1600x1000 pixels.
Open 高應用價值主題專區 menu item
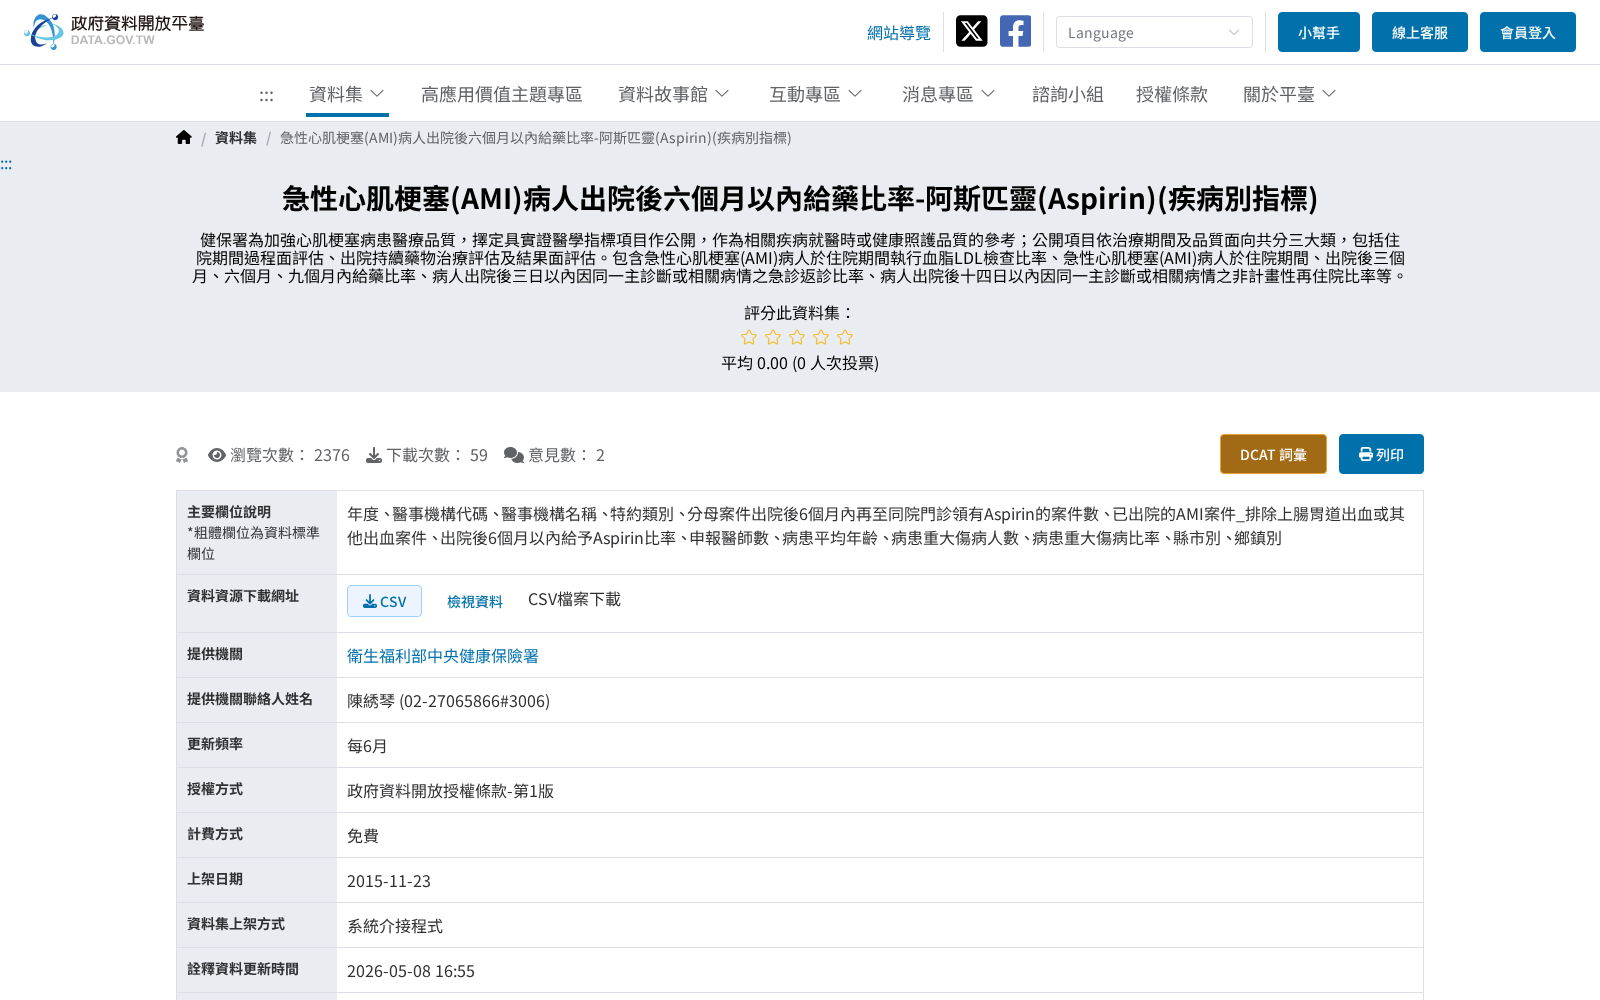502,94
